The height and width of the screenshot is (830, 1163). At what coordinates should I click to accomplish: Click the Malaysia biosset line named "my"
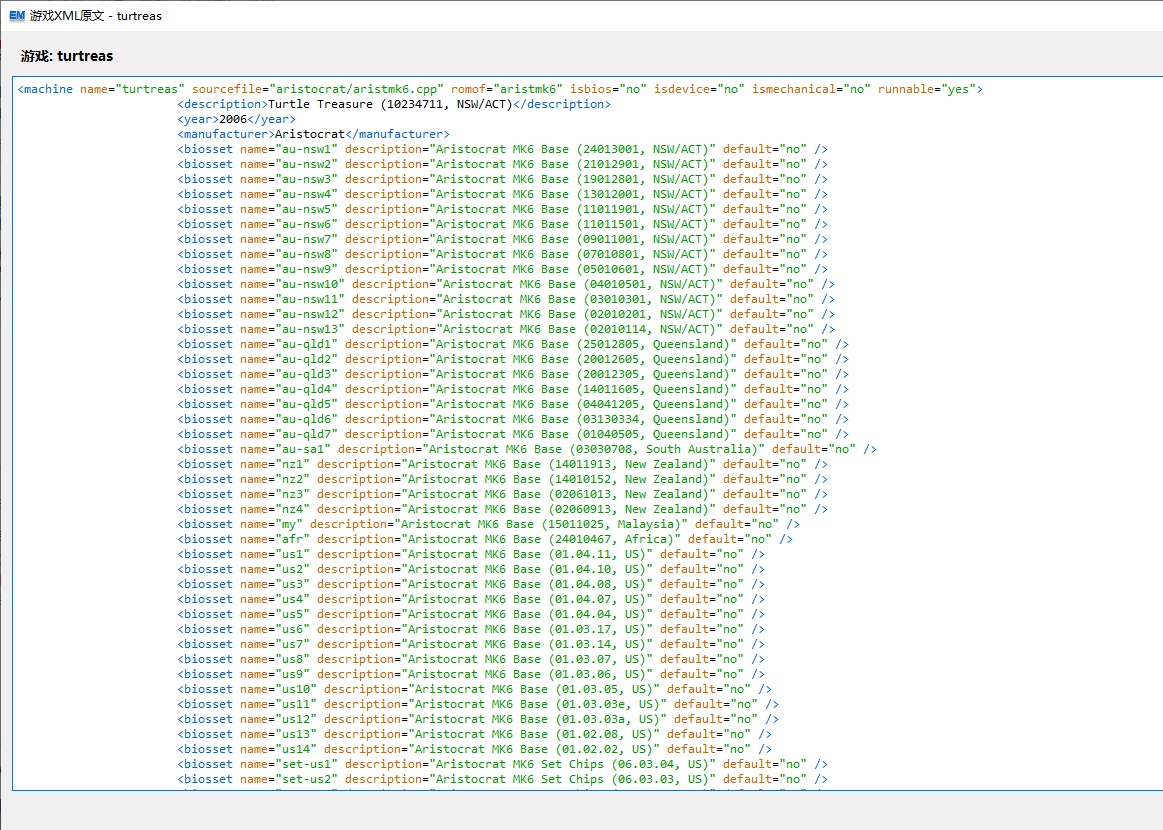[x=489, y=524]
